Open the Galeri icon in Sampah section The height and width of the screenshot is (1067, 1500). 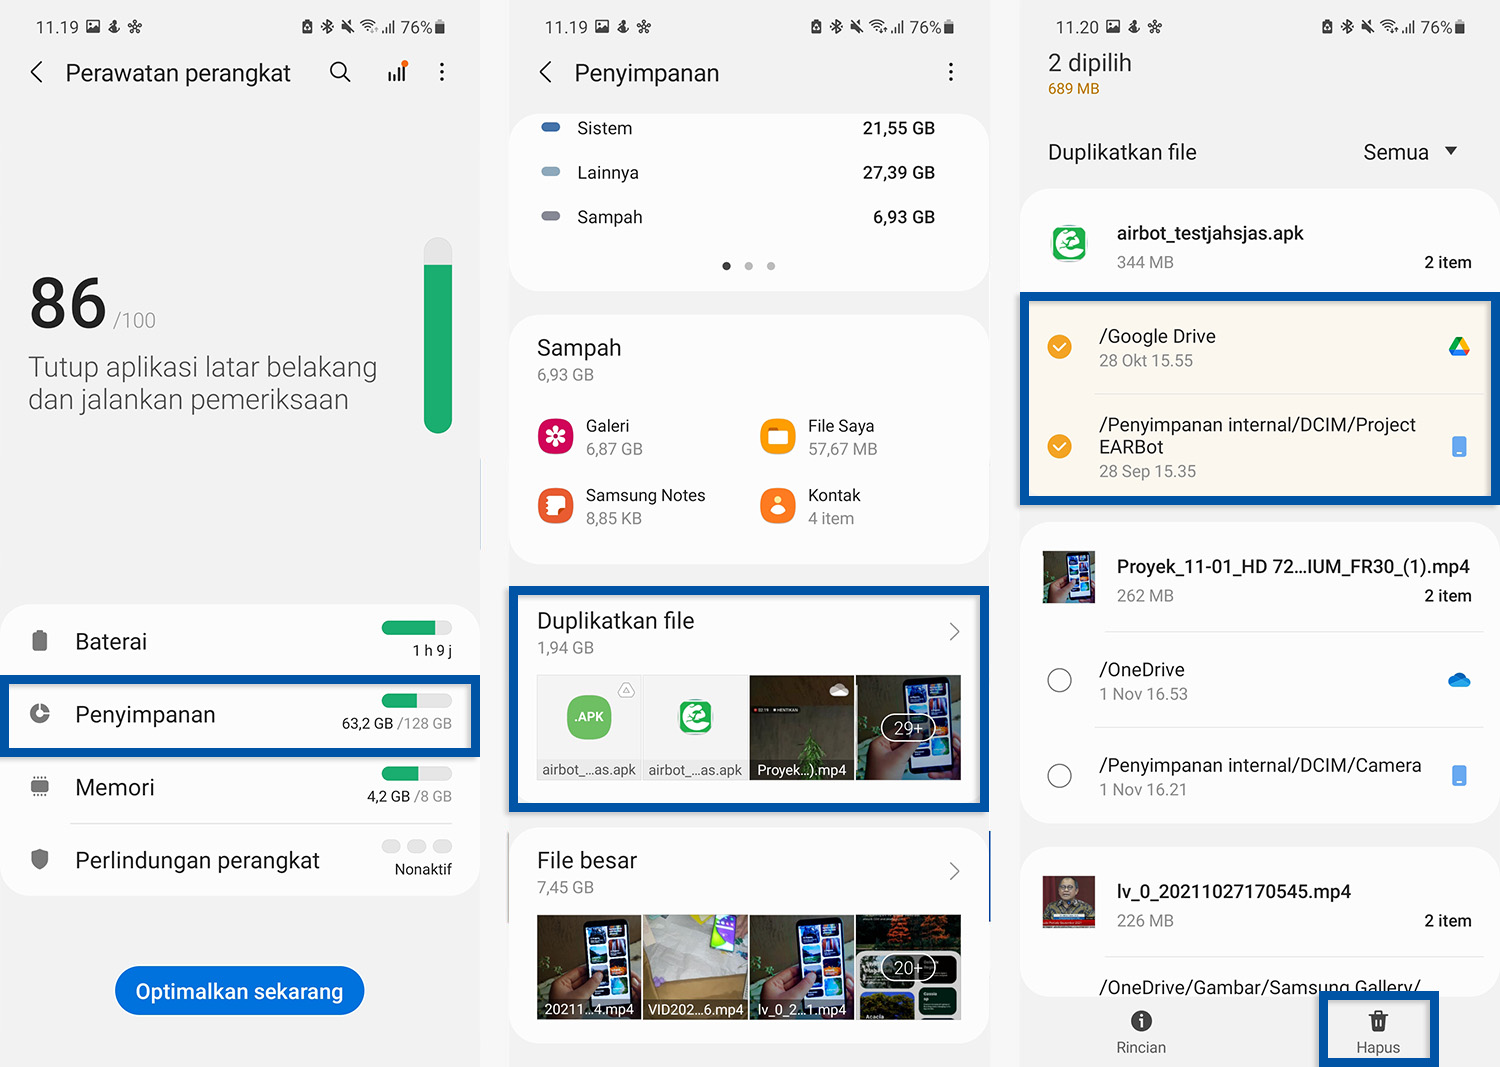coord(556,437)
